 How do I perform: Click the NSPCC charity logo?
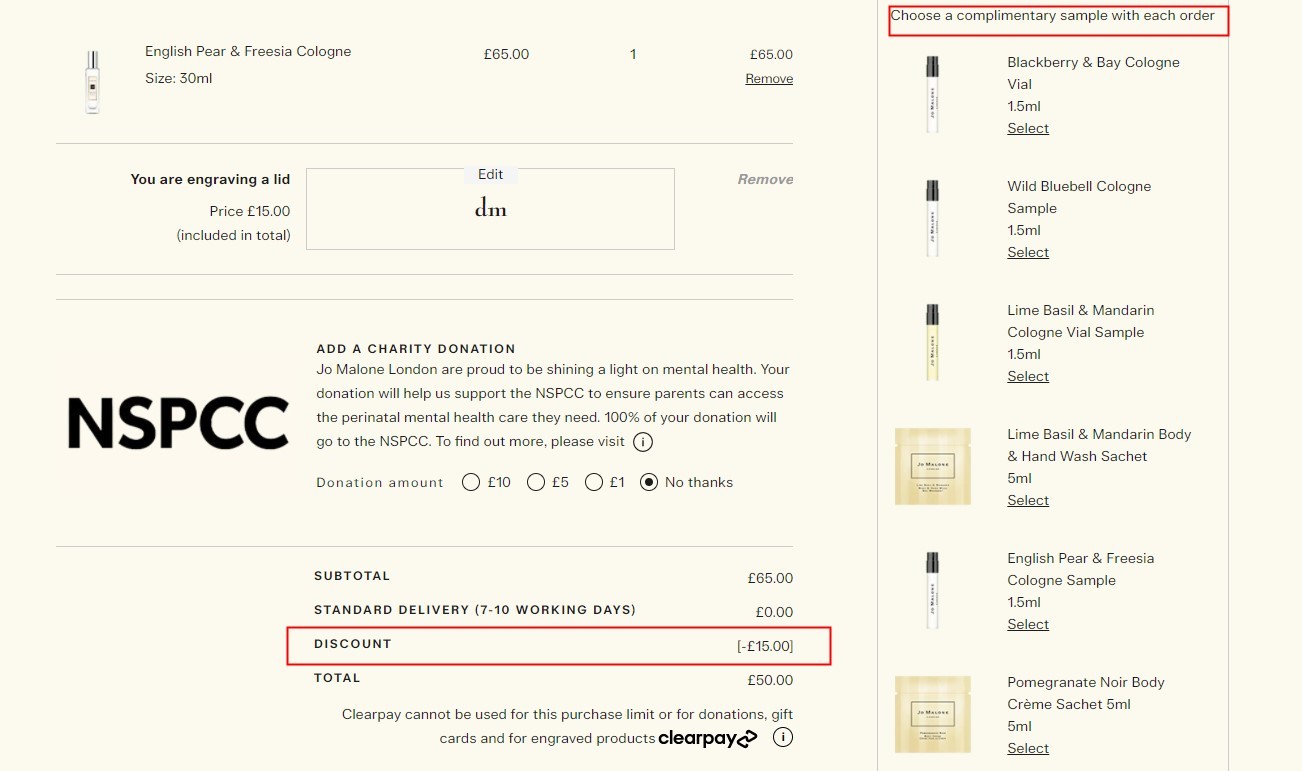point(178,423)
